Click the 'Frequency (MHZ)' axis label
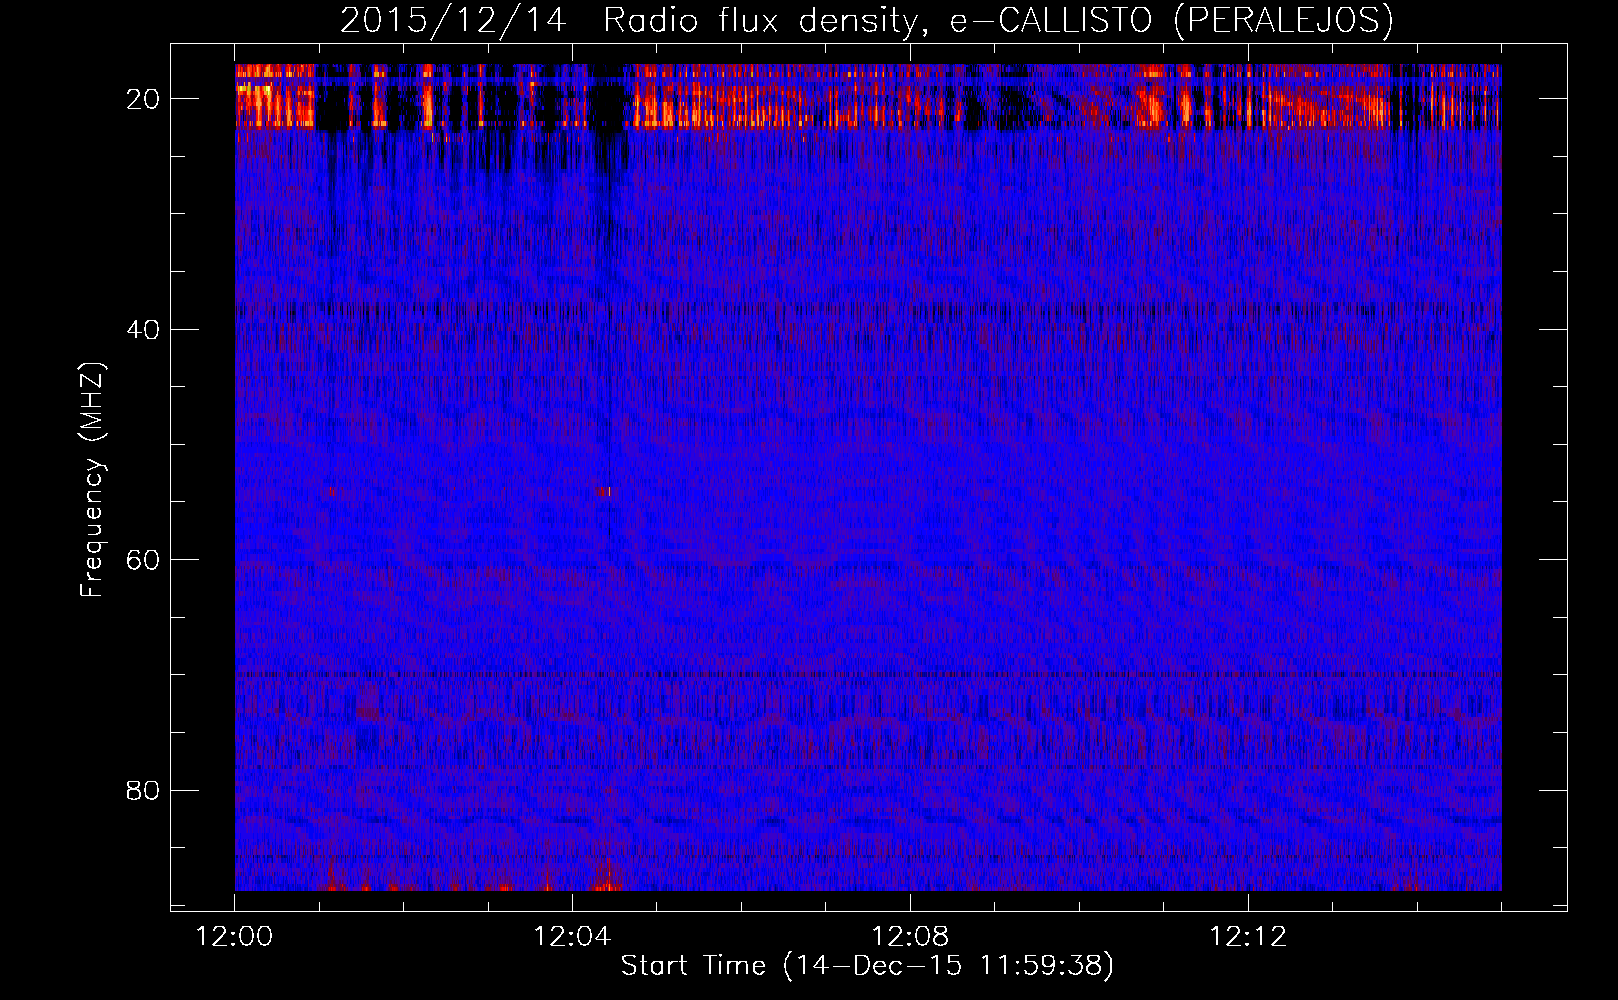The width and height of the screenshot is (1618, 1000). (x=92, y=480)
